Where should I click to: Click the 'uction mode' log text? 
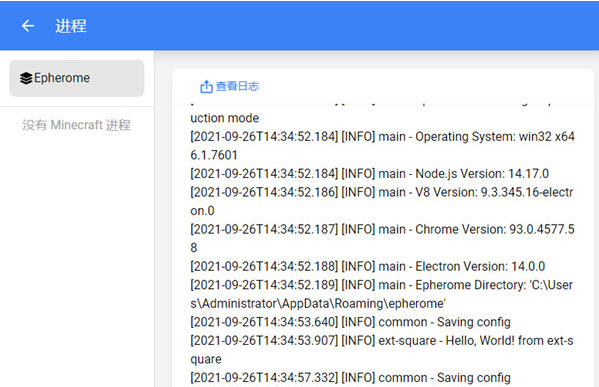[225, 118]
